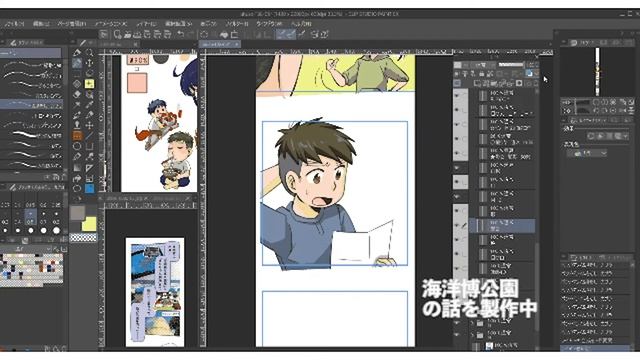This screenshot has width=640, height=360.
Task: Open the 選択範囲 menu
Action: 179,24
